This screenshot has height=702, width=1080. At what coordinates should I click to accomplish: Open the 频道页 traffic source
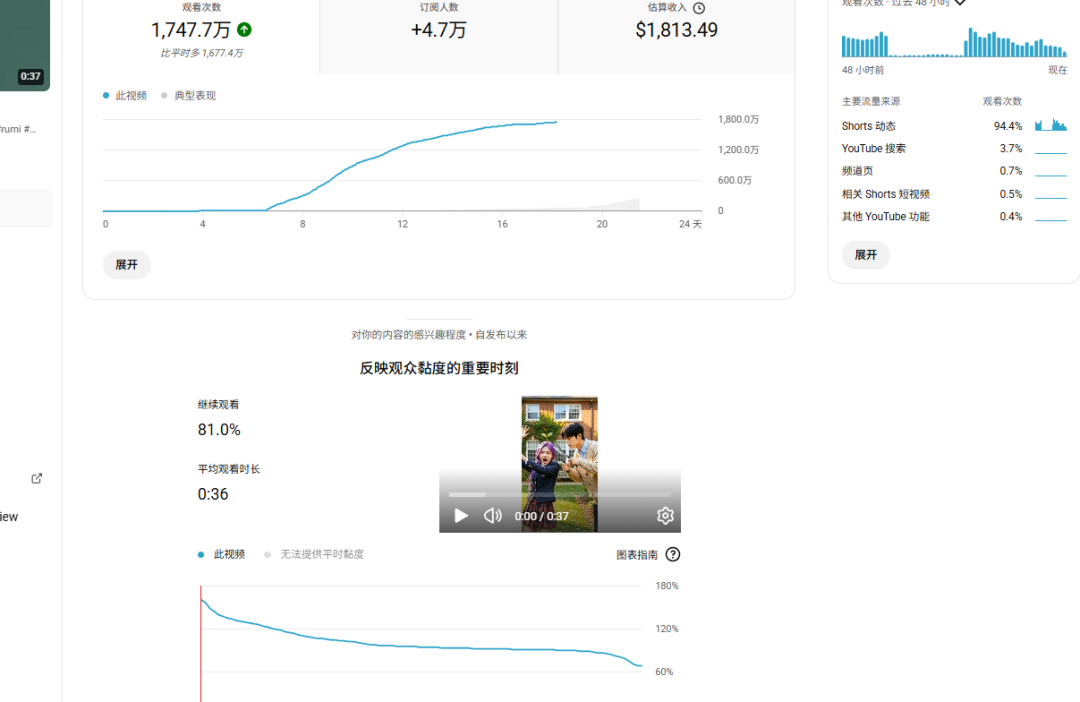click(x=954, y=171)
